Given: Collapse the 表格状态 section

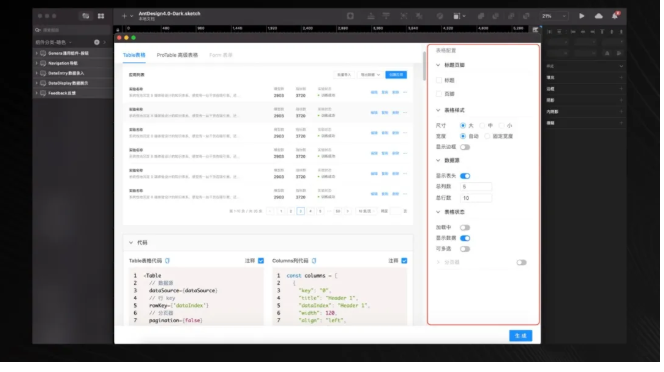Looking at the screenshot, I should click(x=438, y=212).
